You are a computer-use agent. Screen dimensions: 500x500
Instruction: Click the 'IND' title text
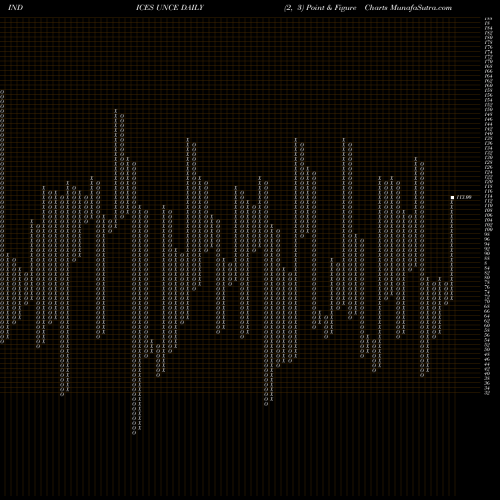15,8
